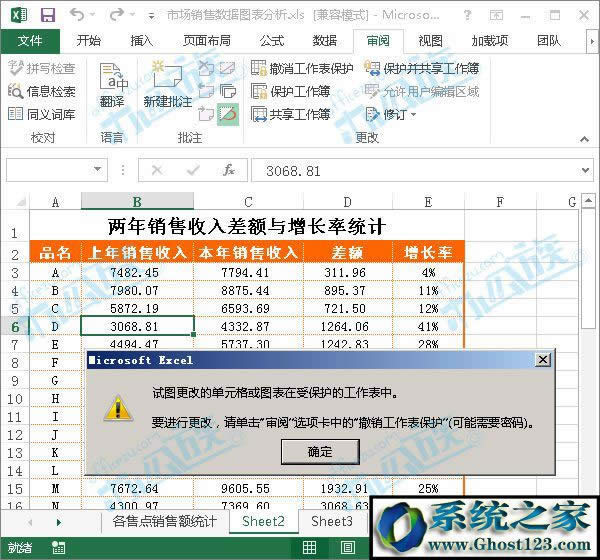Click cell containing 8875.44
600x560 pixels.
tap(248, 291)
